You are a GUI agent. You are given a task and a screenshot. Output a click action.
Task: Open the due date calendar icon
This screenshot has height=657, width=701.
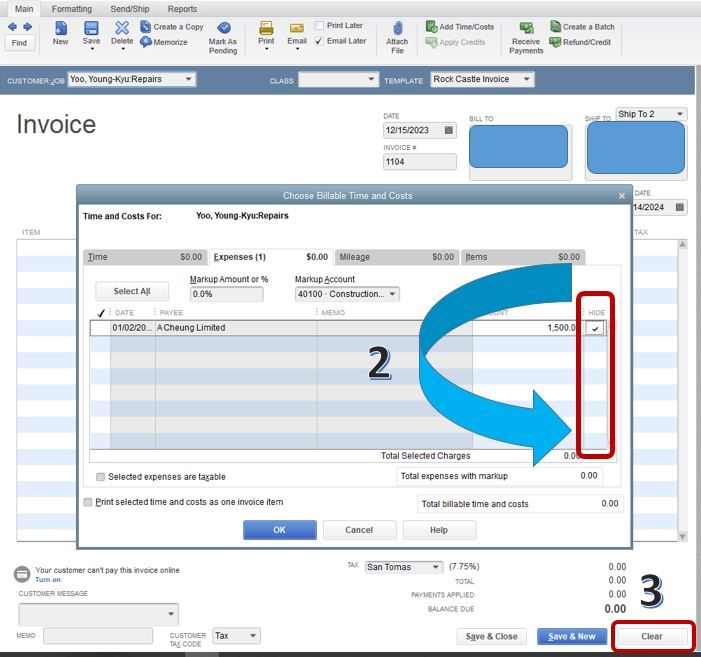coord(680,207)
